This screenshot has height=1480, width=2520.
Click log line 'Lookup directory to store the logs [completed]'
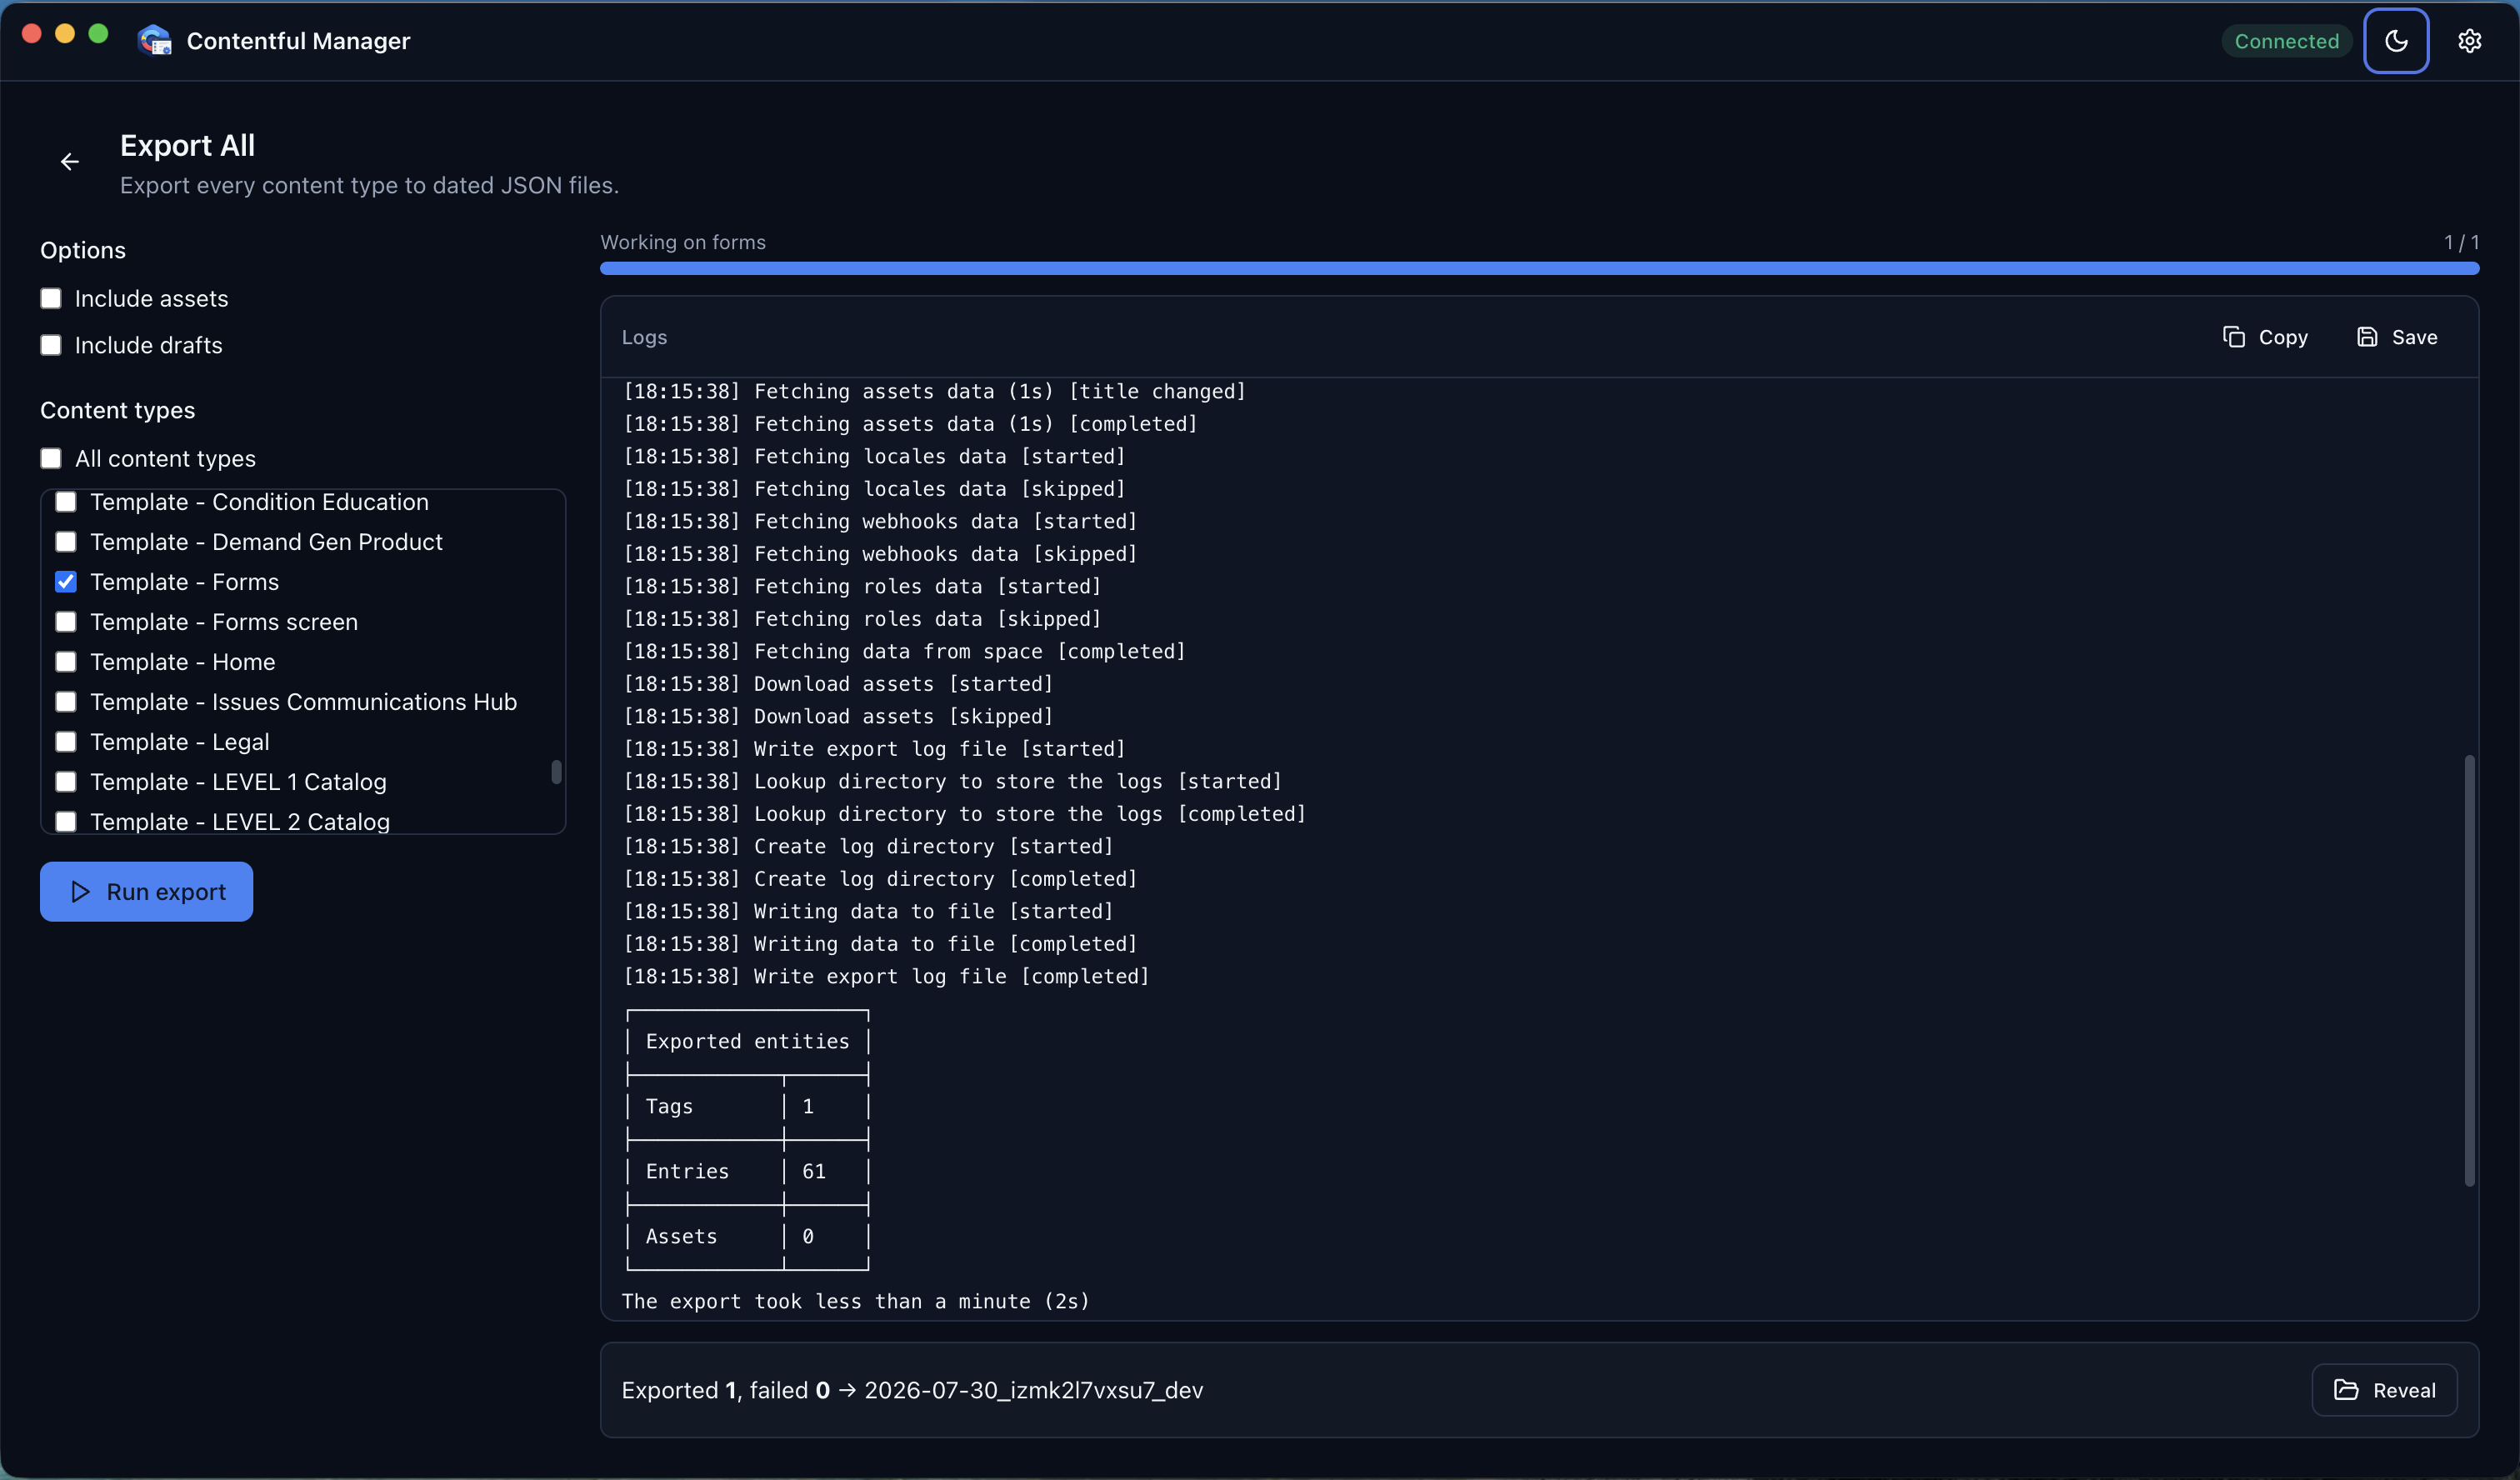tap(964, 814)
